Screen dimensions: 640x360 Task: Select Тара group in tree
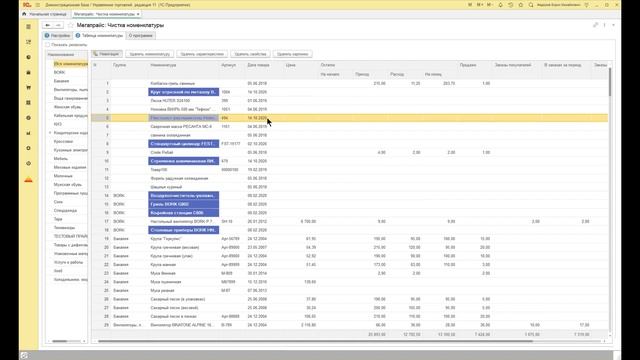coord(58,219)
